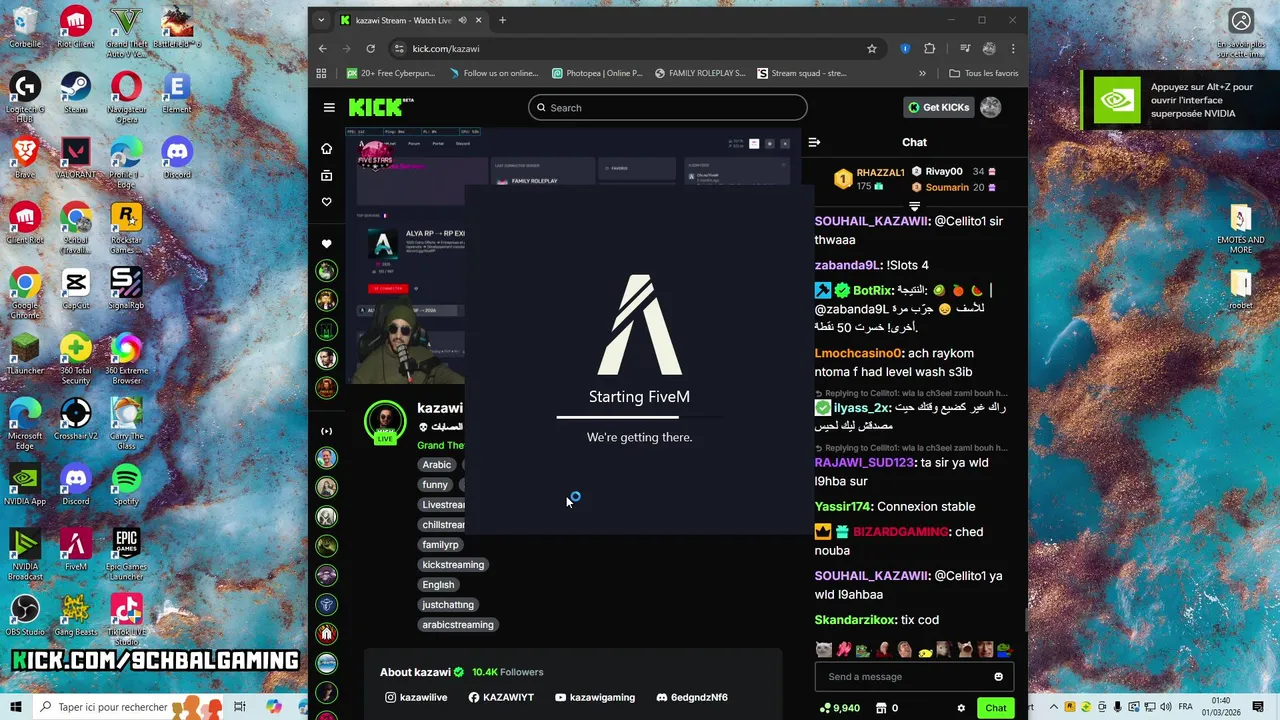Viewport: 1280px width, 720px height.
Task: Open Task View on the taskbar
Action: pos(240,707)
